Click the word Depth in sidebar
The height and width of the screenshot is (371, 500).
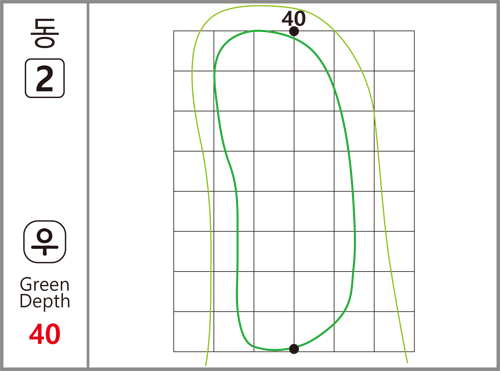(x=45, y=301)
